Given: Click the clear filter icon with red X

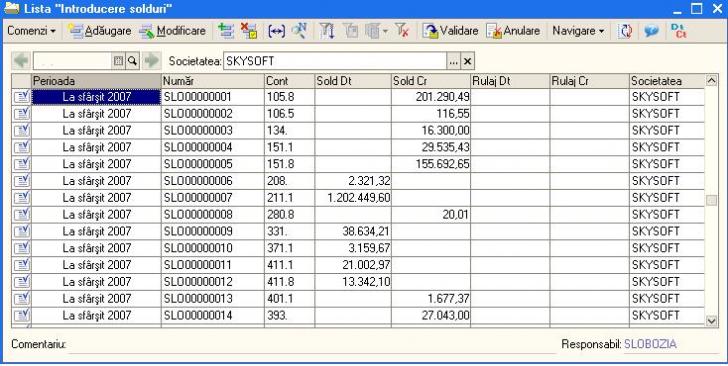Looking at the screenshot, I should click(402, 31).
